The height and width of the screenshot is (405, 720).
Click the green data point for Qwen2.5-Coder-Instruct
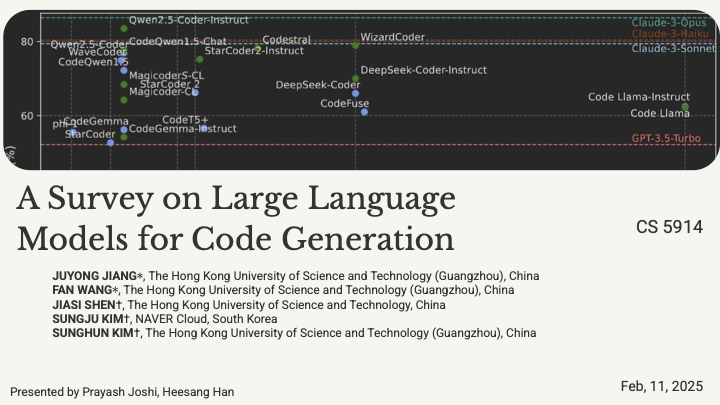124,28
